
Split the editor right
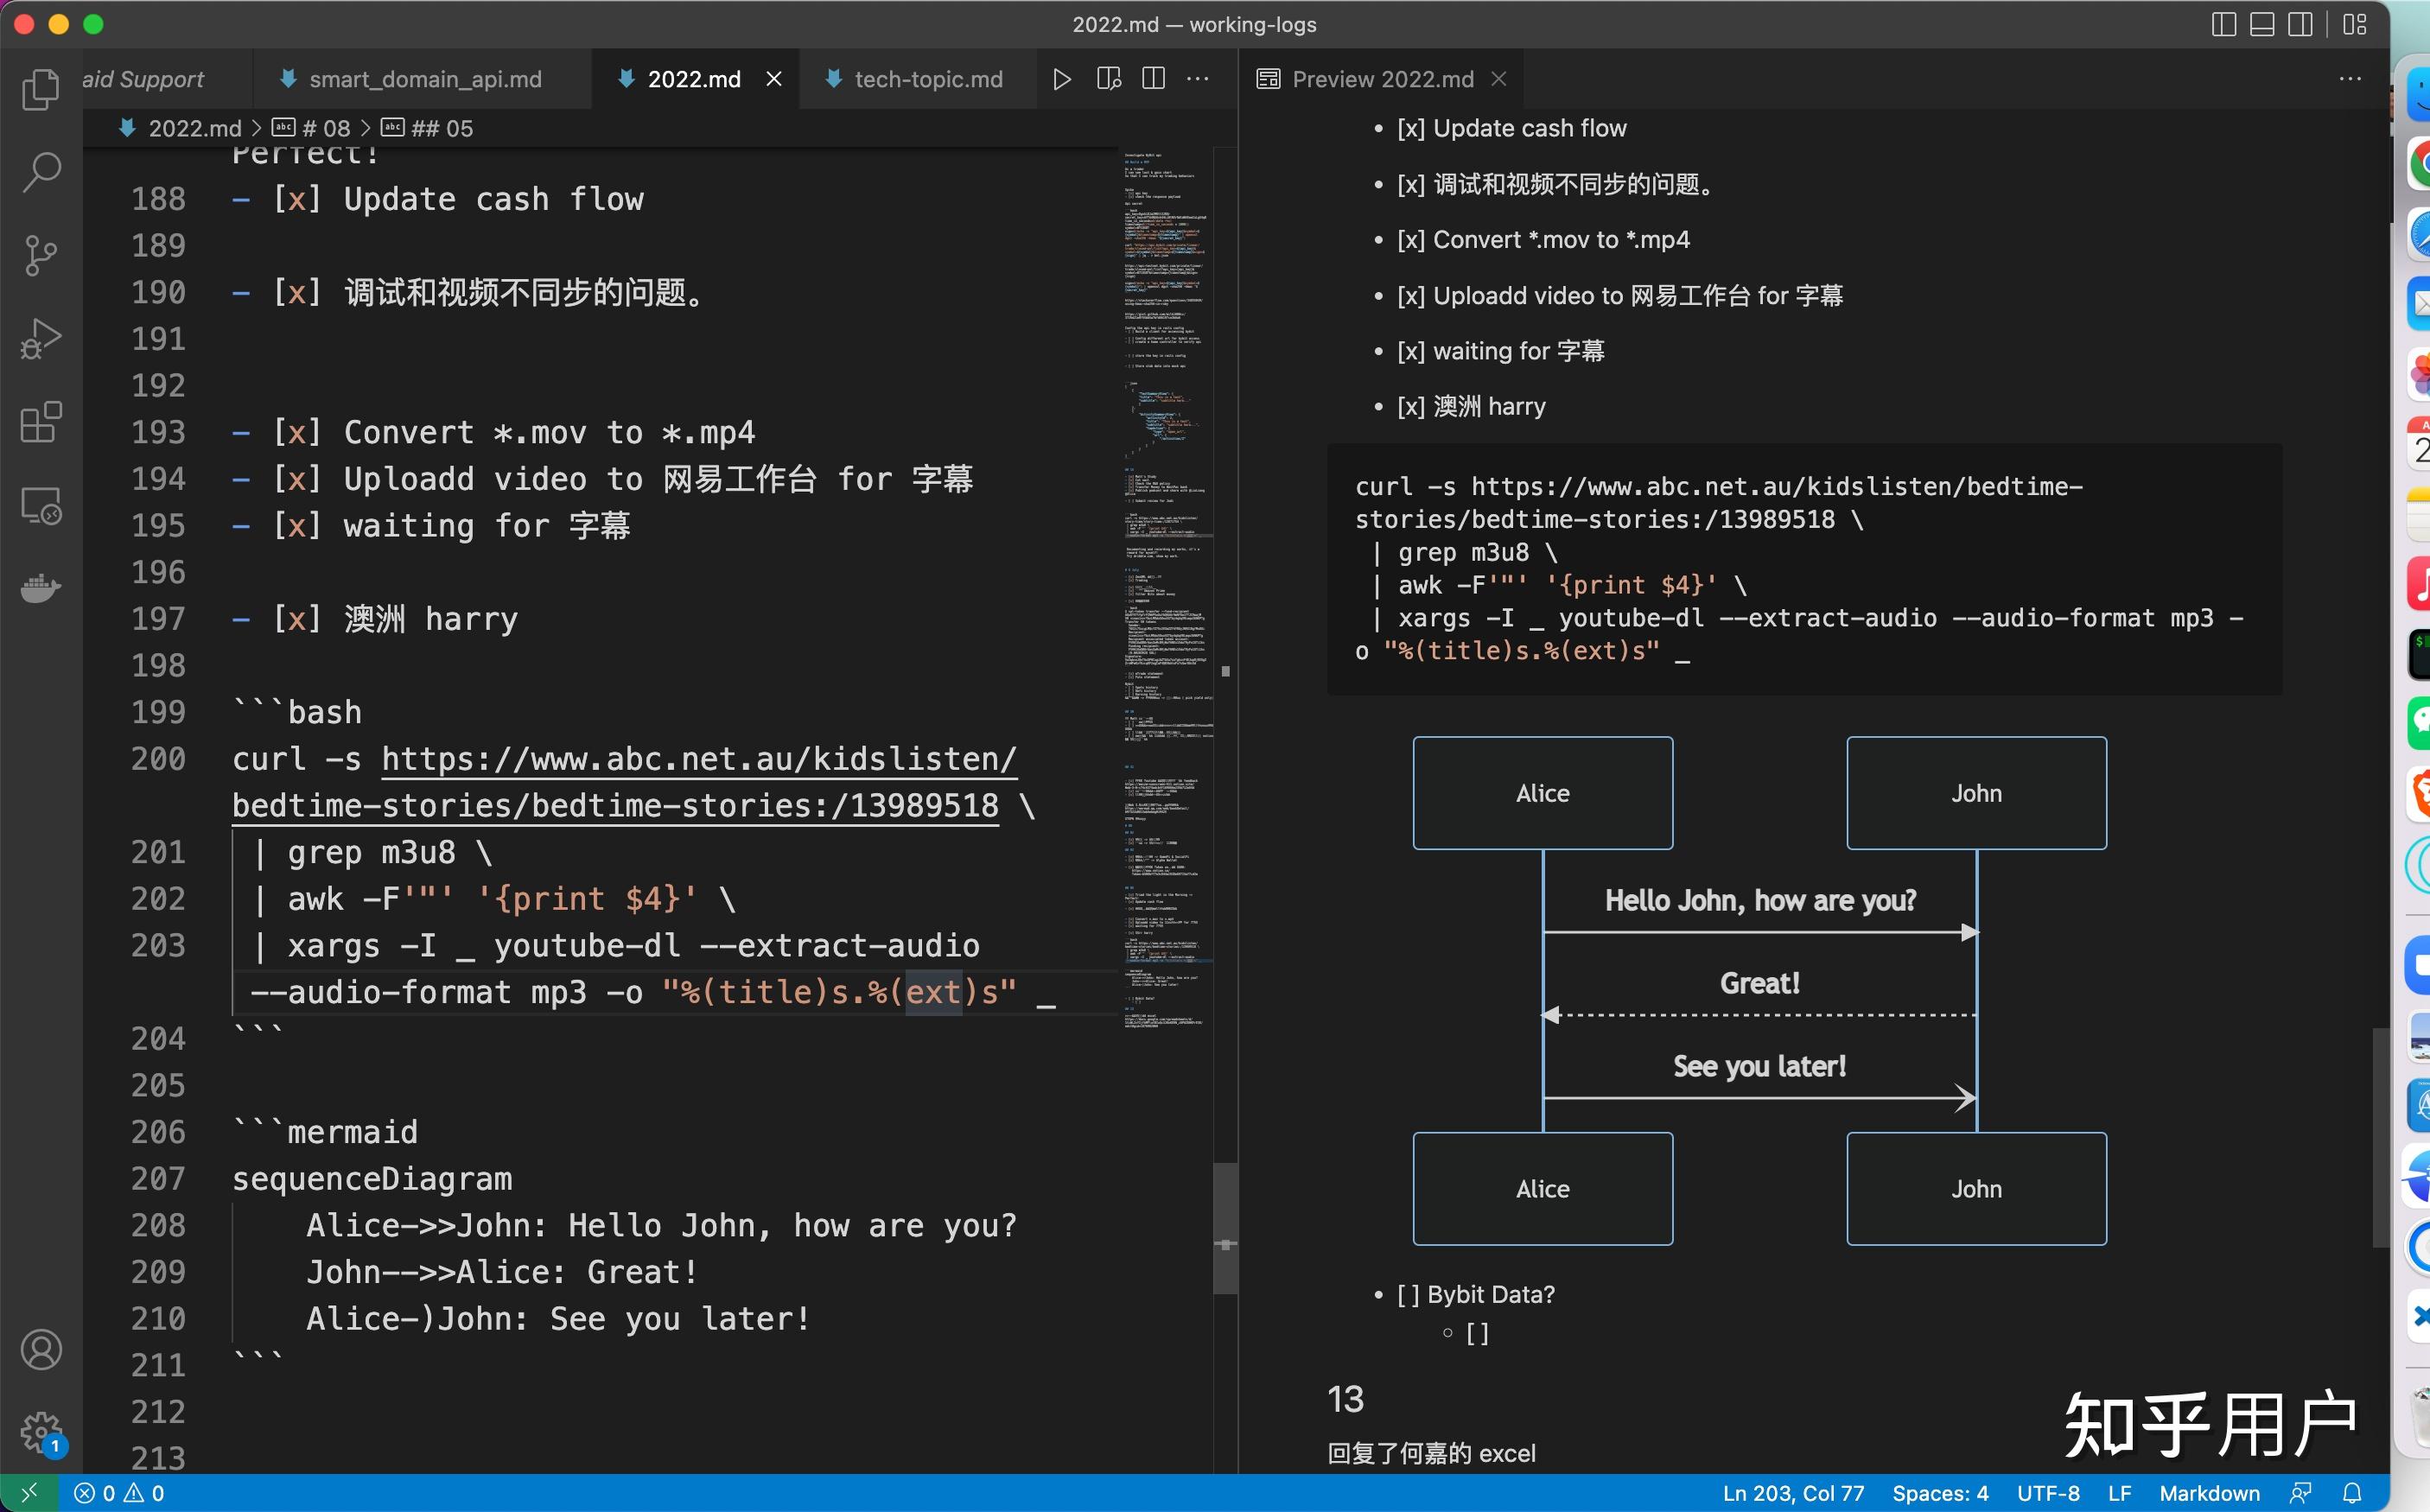pos(1153,79)
